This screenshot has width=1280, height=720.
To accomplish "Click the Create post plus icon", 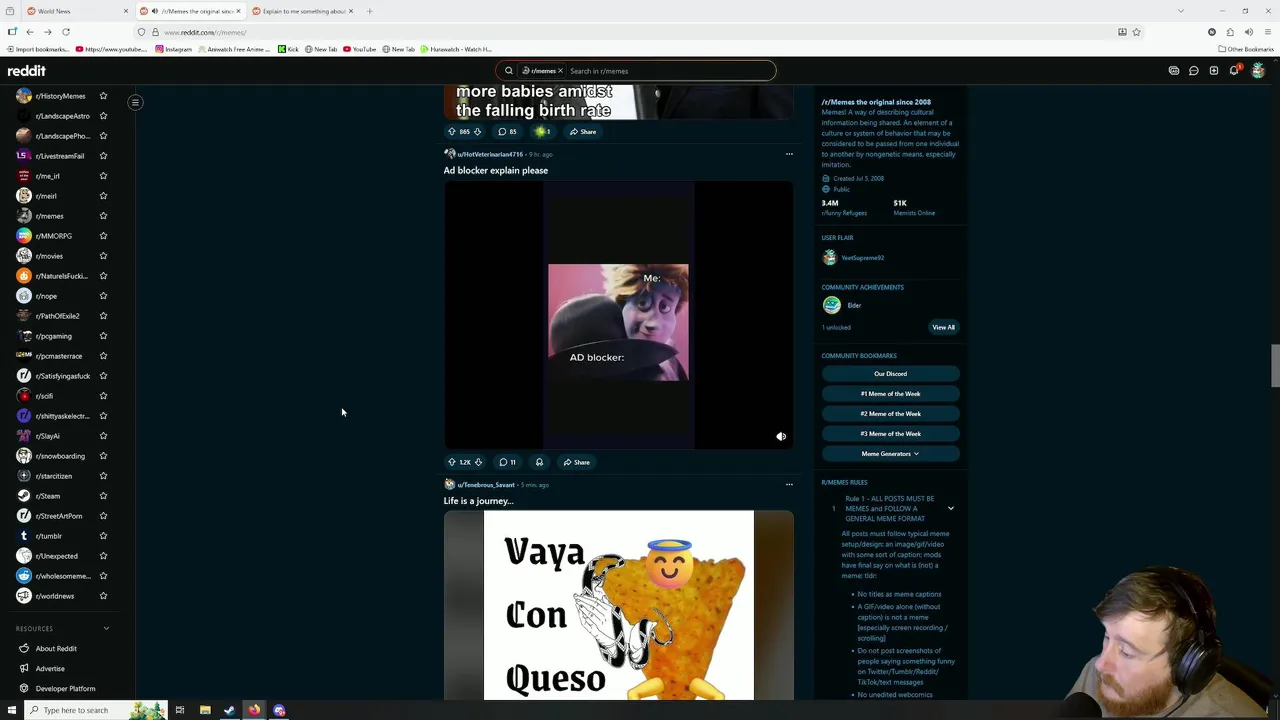I will point(1214,71).
